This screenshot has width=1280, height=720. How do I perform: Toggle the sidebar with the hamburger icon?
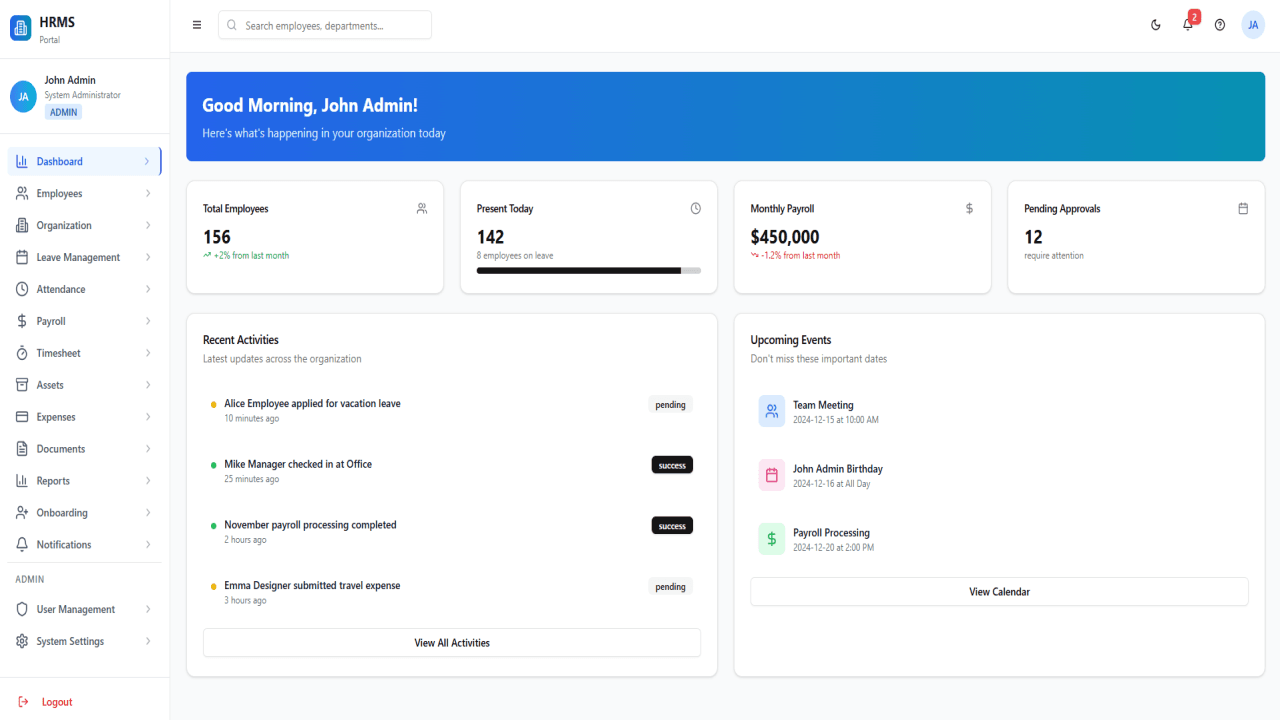(197, 25)
